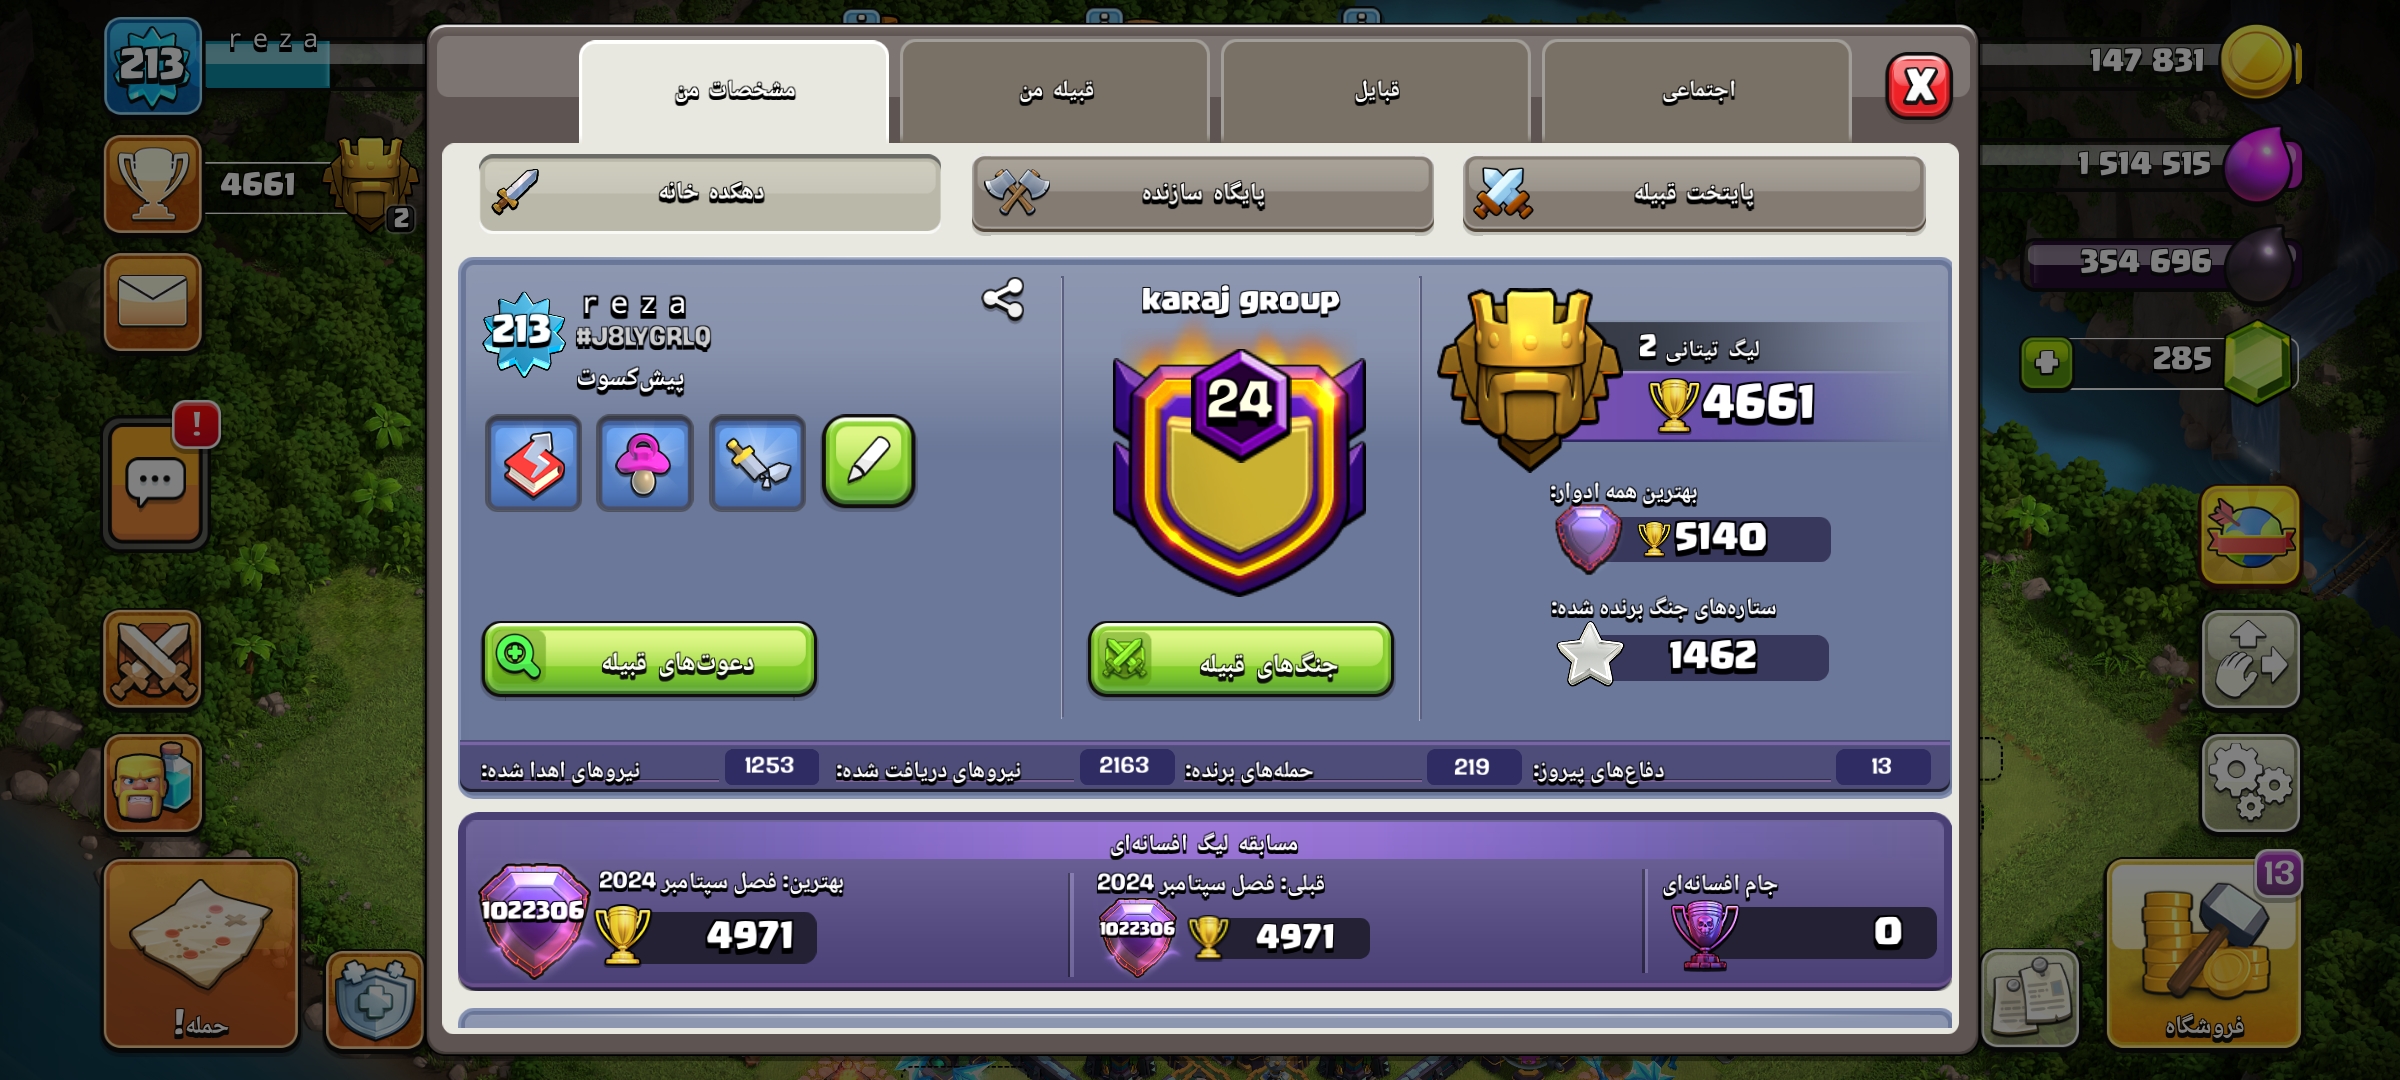Open the layout editor hand icon
The image size is (2400, 1080).
coord(2250,659)
